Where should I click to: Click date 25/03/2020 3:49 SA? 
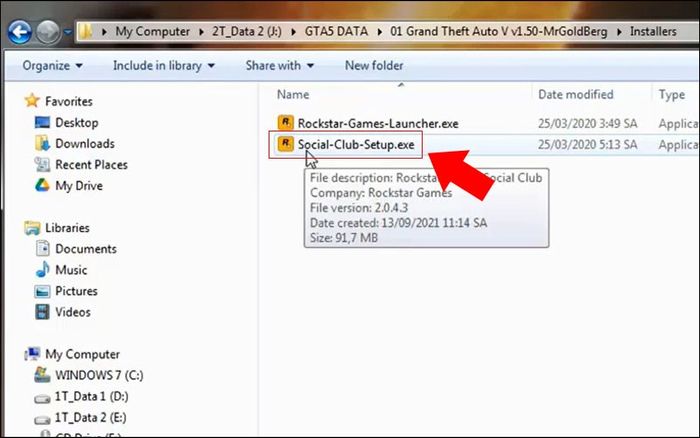[588, 124]
